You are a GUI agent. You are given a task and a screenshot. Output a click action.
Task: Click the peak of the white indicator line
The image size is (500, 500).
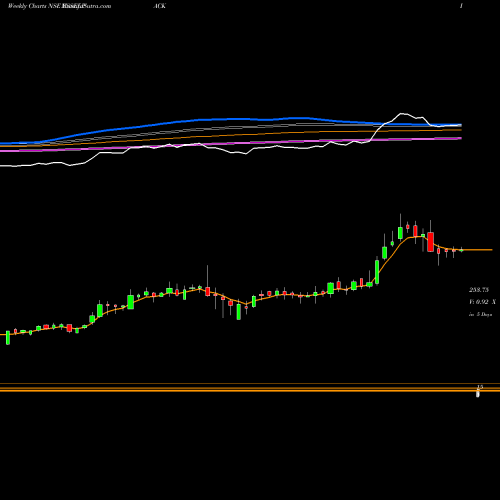[402, 114]
